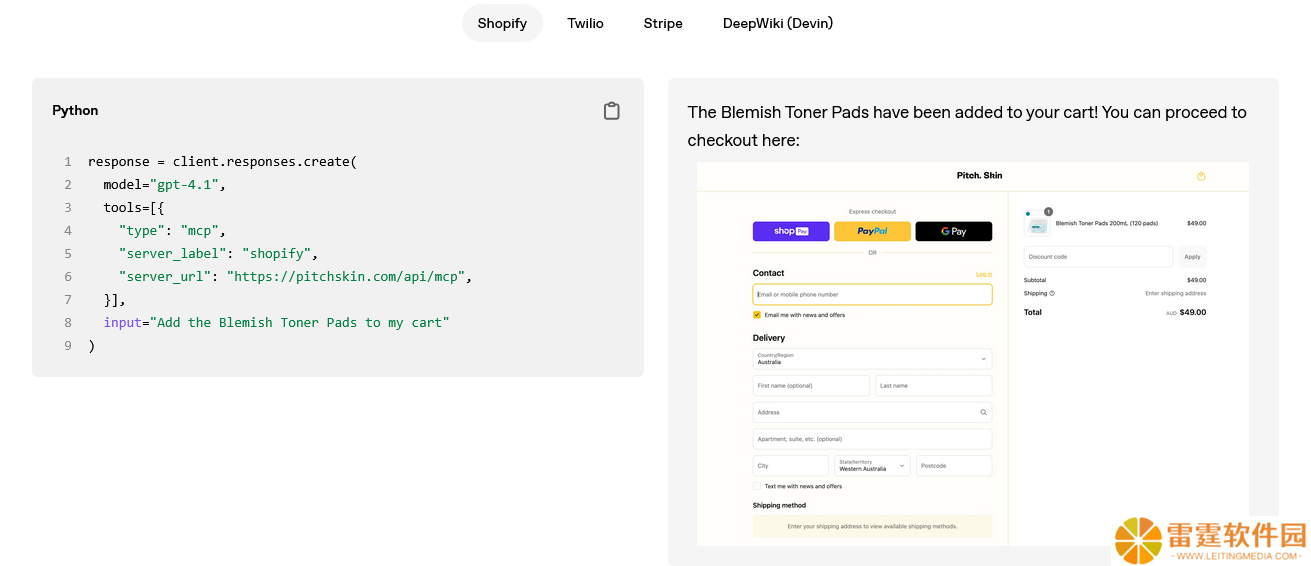The width and height of the screenshot is (1311, 566).
Task: Click the "Contact" heading
Action: [x=769, y=273]
